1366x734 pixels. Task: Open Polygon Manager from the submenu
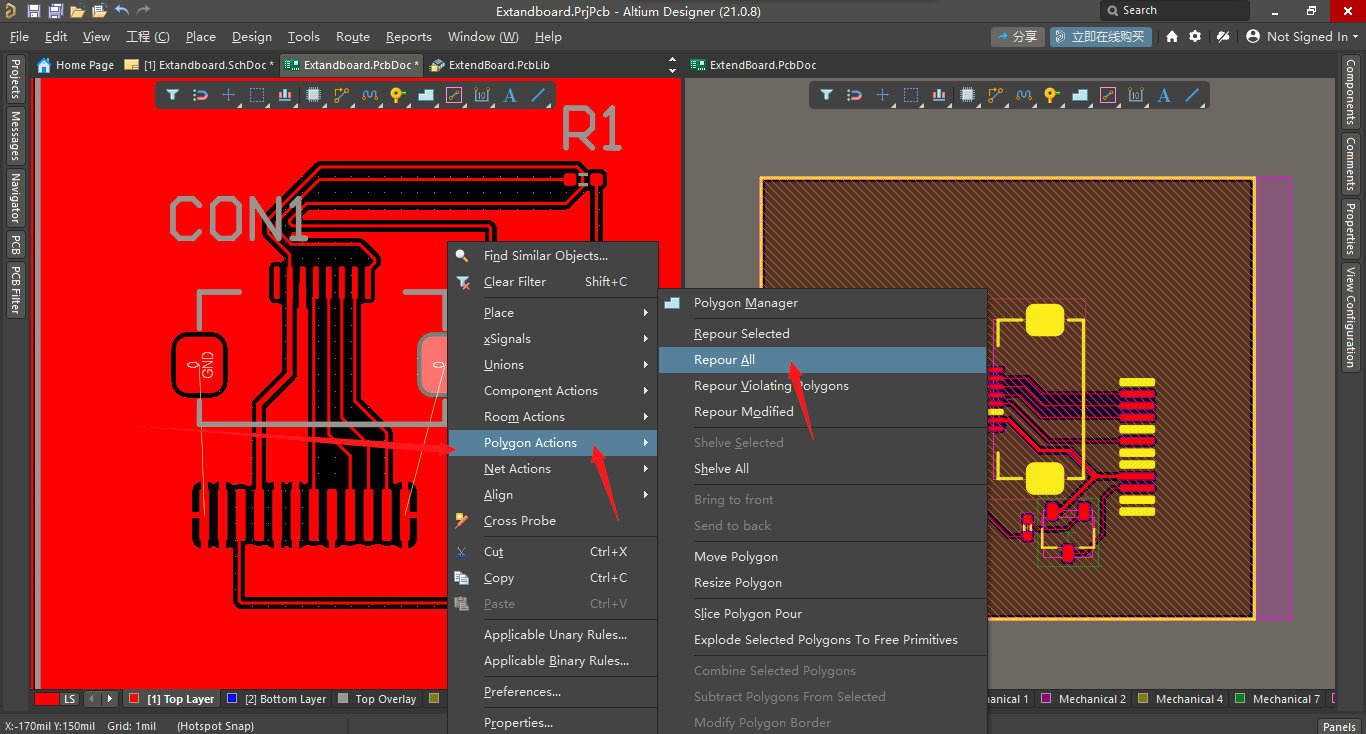822,302
